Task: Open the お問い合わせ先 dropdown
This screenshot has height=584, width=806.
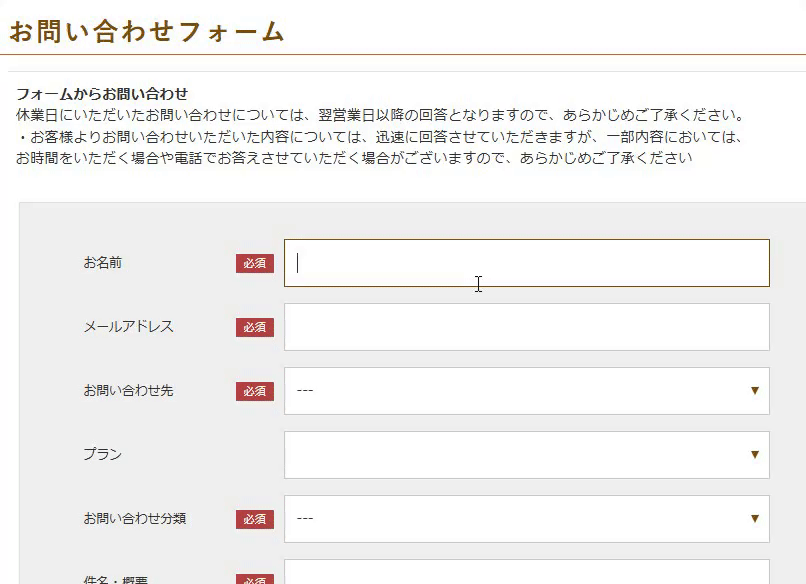Action: (x=526, y=391)
